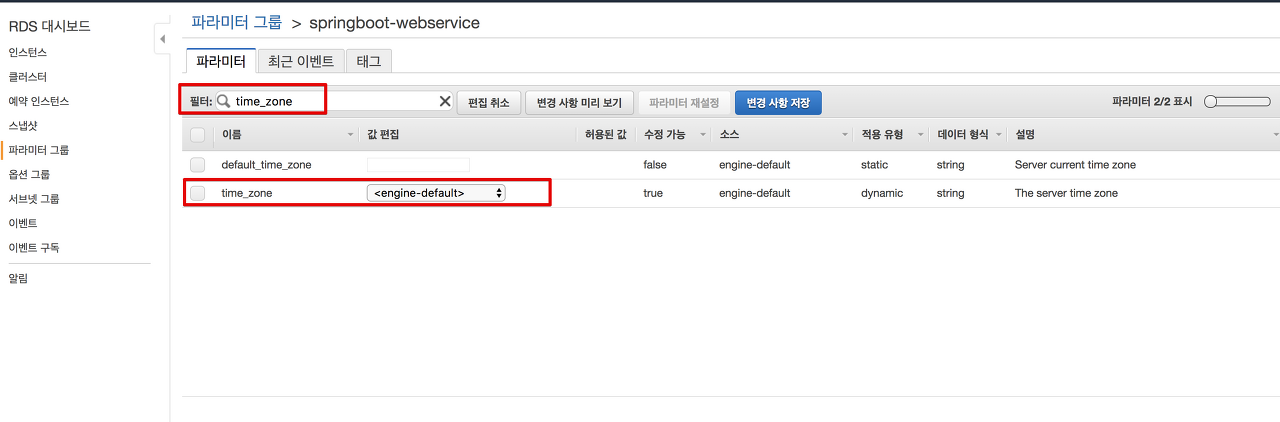This screenshot has height=422, width=1280.
Task: Go to 파라미터 그룹 in sidebar
Action: coord(39,150)
